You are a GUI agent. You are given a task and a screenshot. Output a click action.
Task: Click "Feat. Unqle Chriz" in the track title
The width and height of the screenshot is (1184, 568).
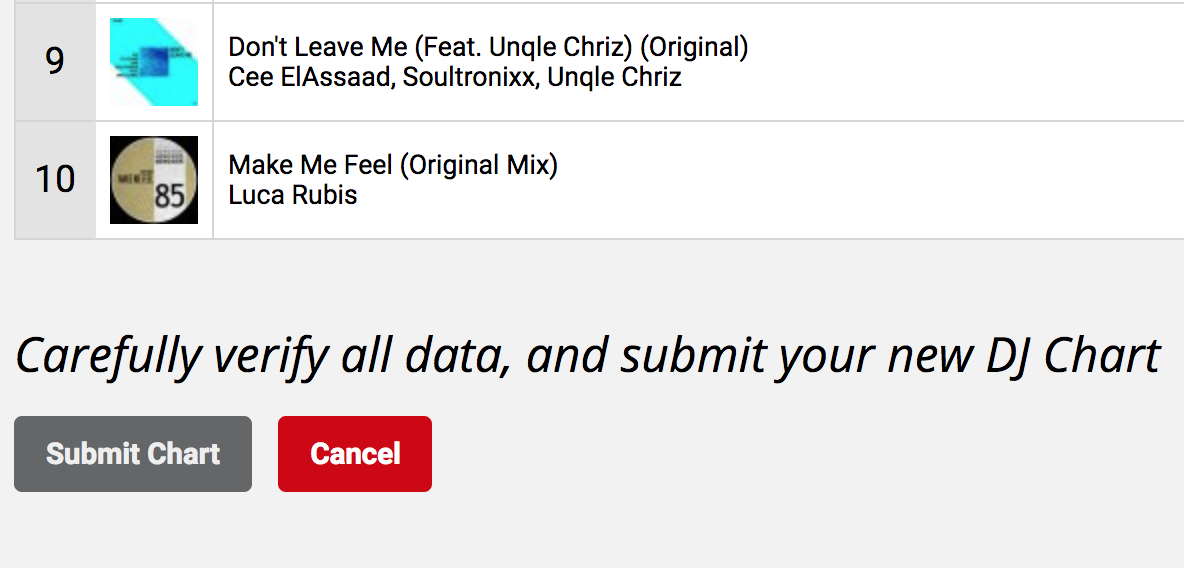click(x=524, y=47)
